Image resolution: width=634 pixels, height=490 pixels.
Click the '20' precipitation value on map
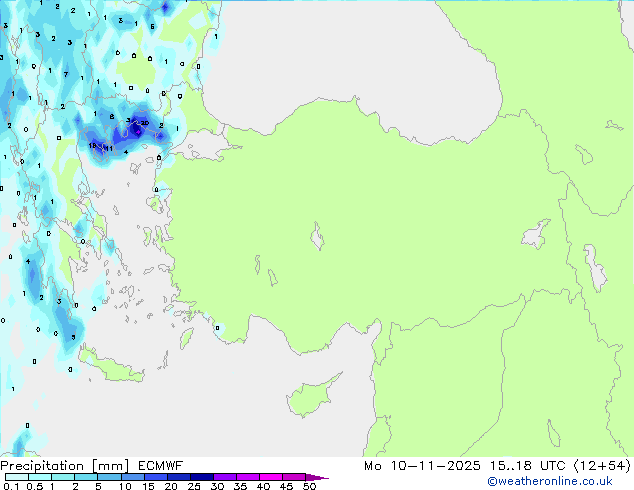145,123
